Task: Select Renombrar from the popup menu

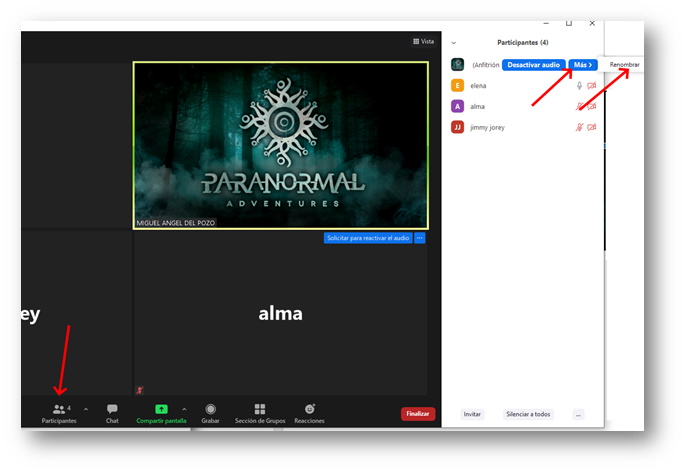Action: [x=624, y=65]
